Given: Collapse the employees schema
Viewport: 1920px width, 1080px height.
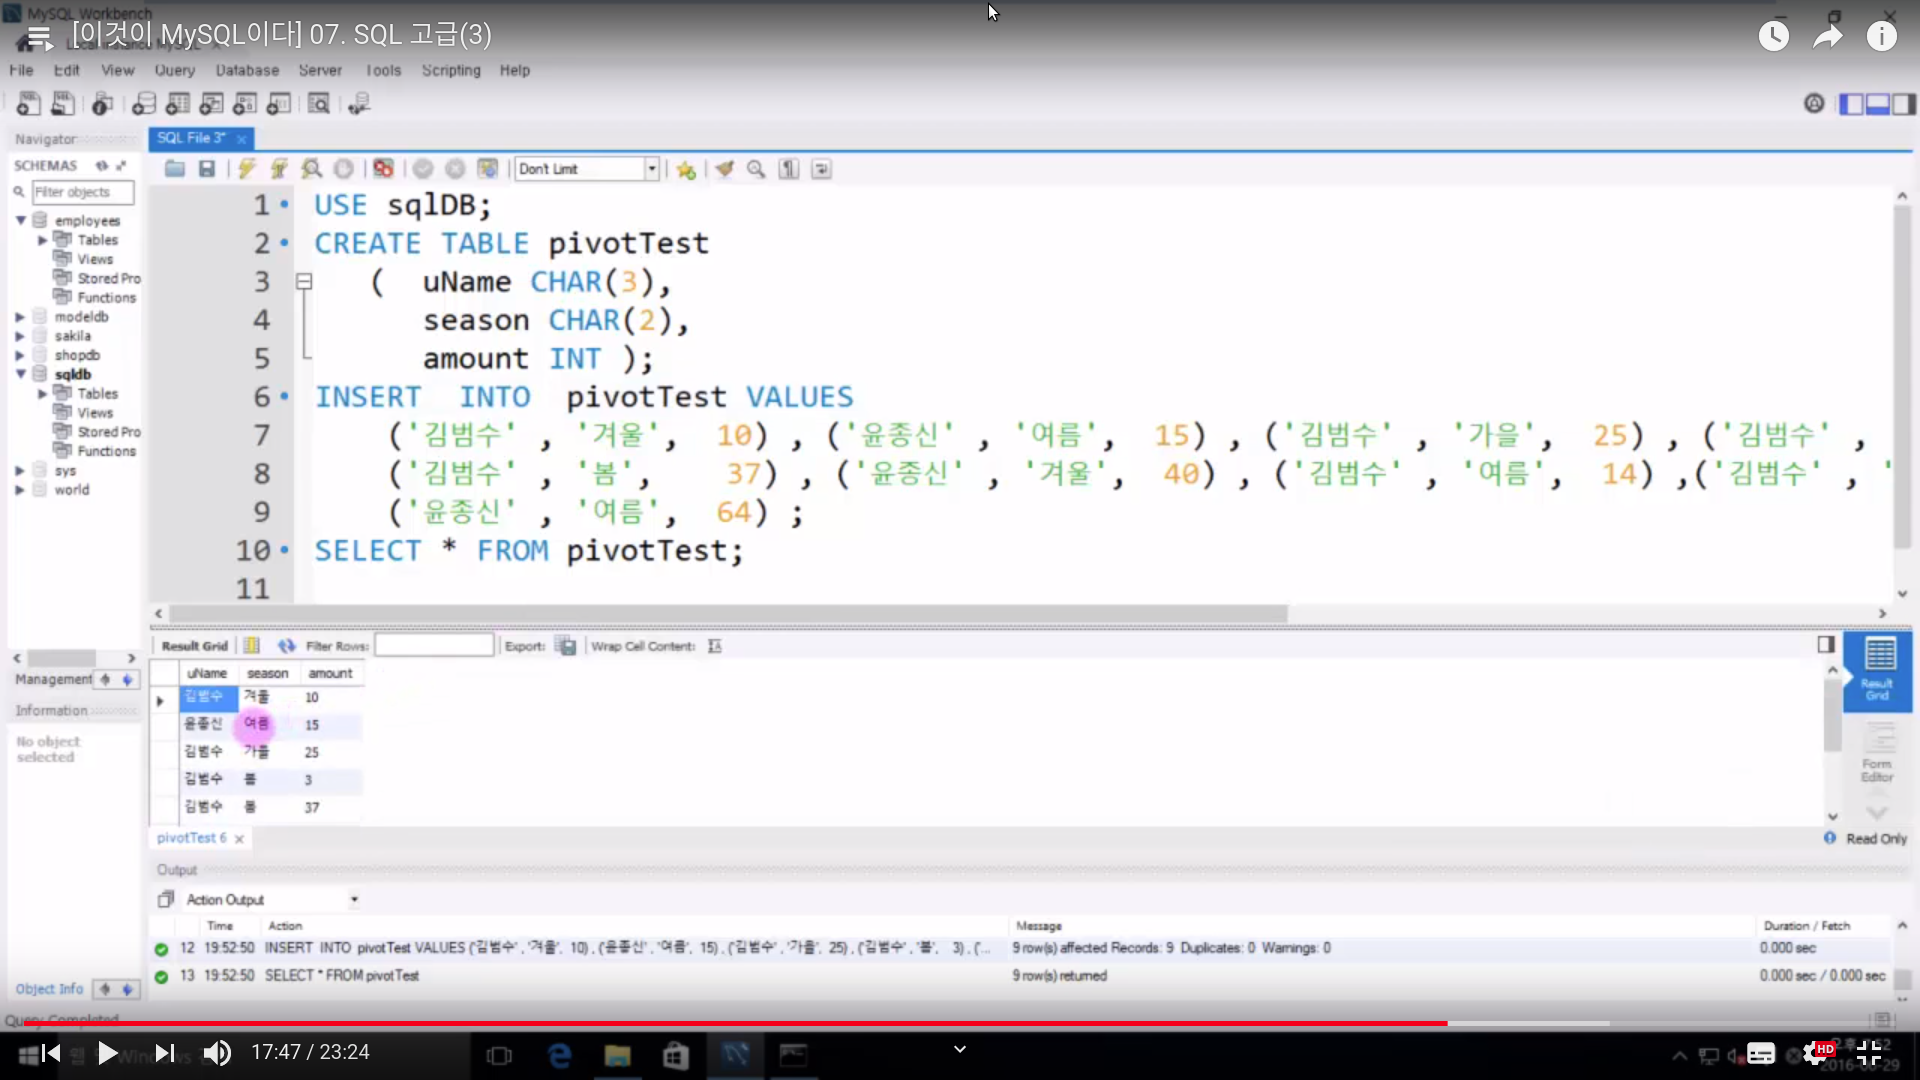Looking at the screenshot, I should (x=20, y=220).
